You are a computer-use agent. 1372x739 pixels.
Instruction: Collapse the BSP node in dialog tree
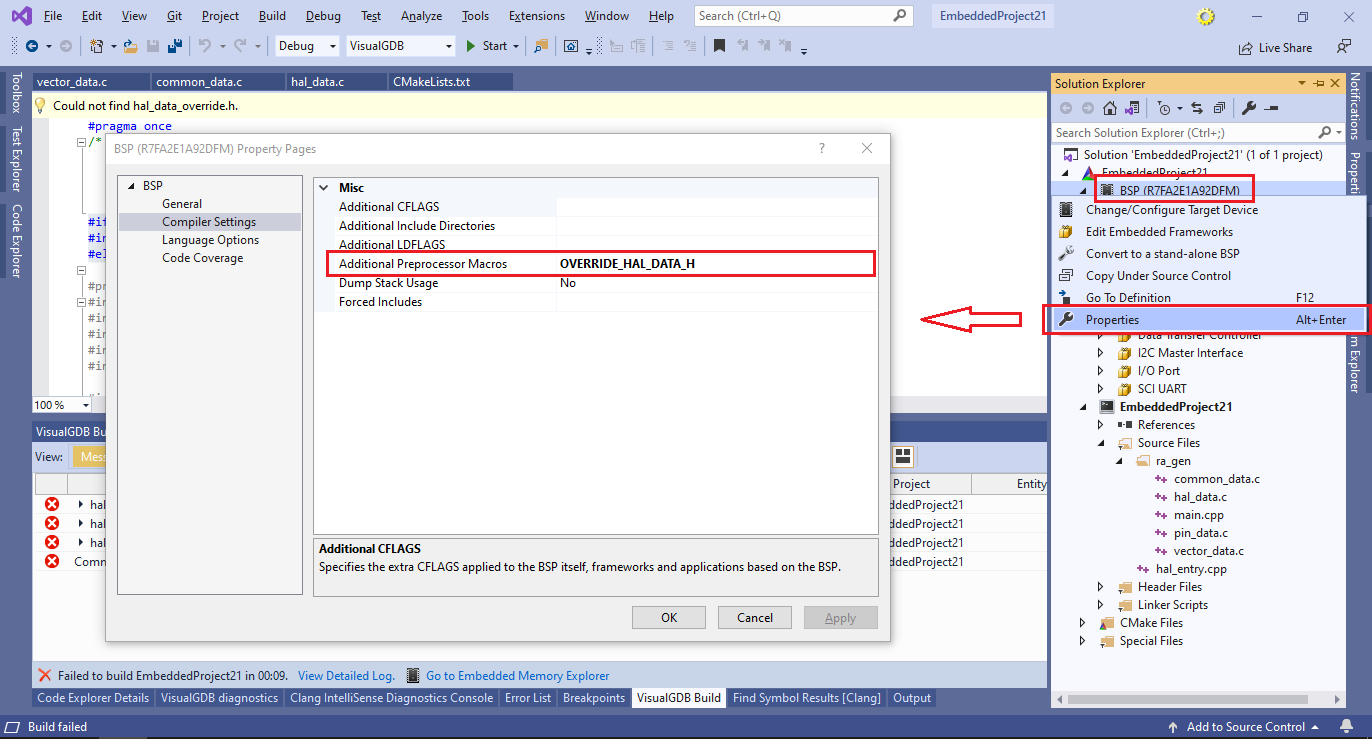pyautogui.click(x=130, y=186)
